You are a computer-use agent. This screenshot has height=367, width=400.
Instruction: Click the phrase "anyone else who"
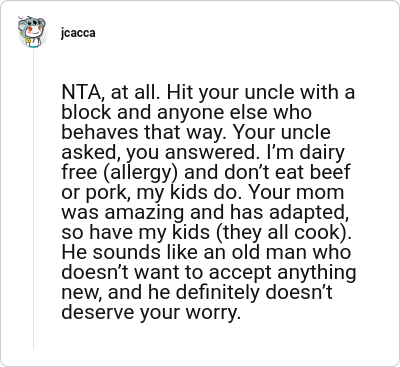tap(234, 112)
